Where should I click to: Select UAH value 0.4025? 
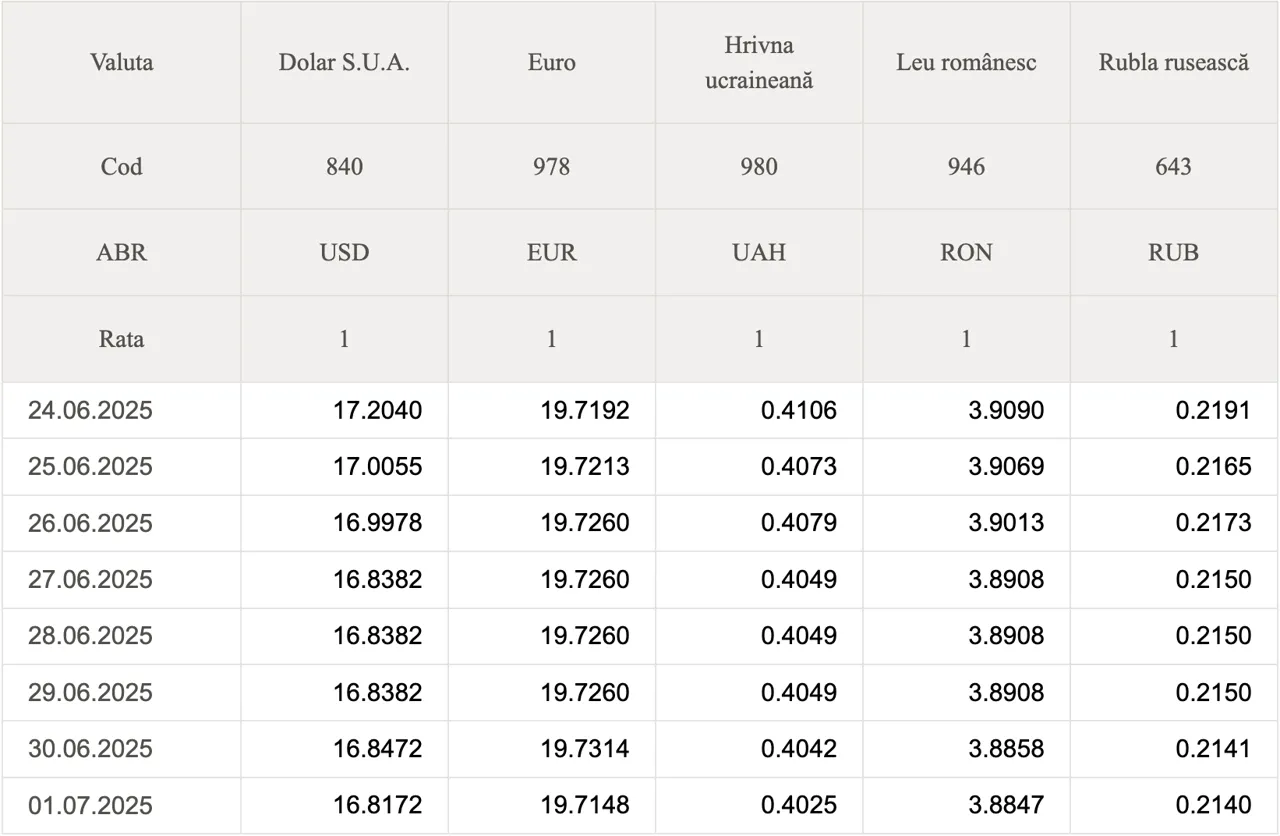pyautogui.click(x=798, y=805)
